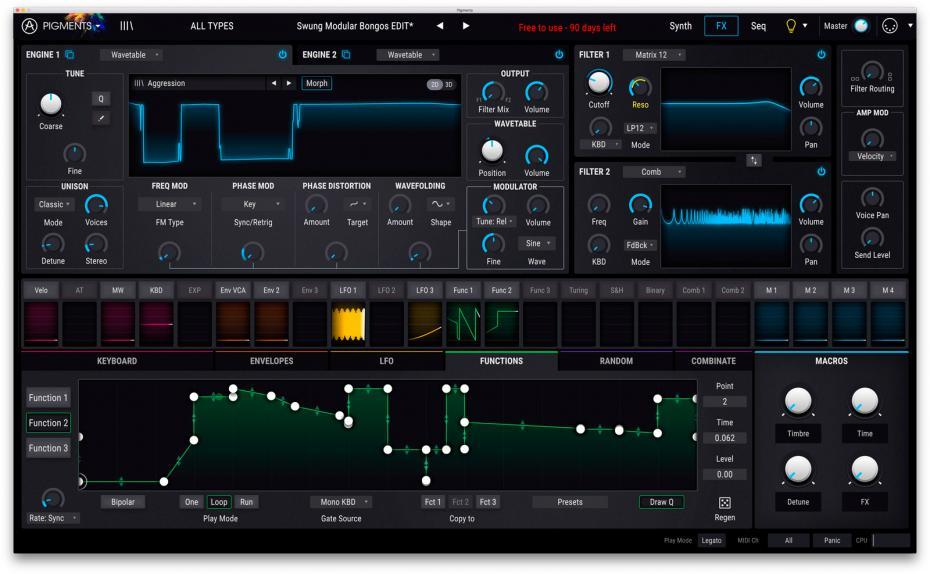Click the tune Q quantize button

[101, 98]
